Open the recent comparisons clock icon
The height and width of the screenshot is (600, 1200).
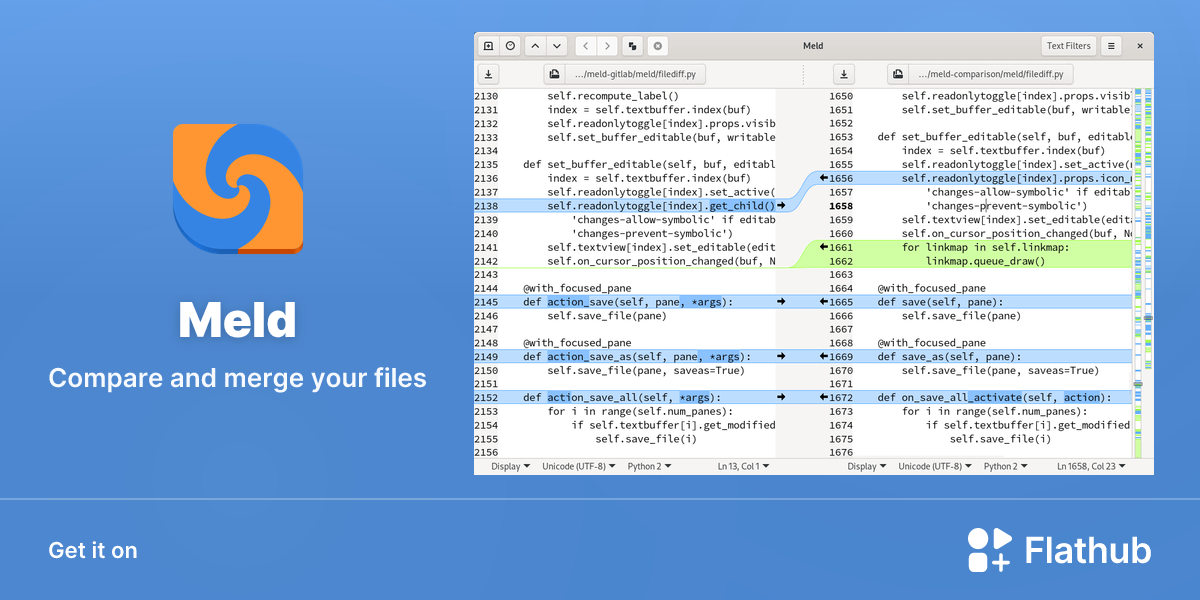511,46
